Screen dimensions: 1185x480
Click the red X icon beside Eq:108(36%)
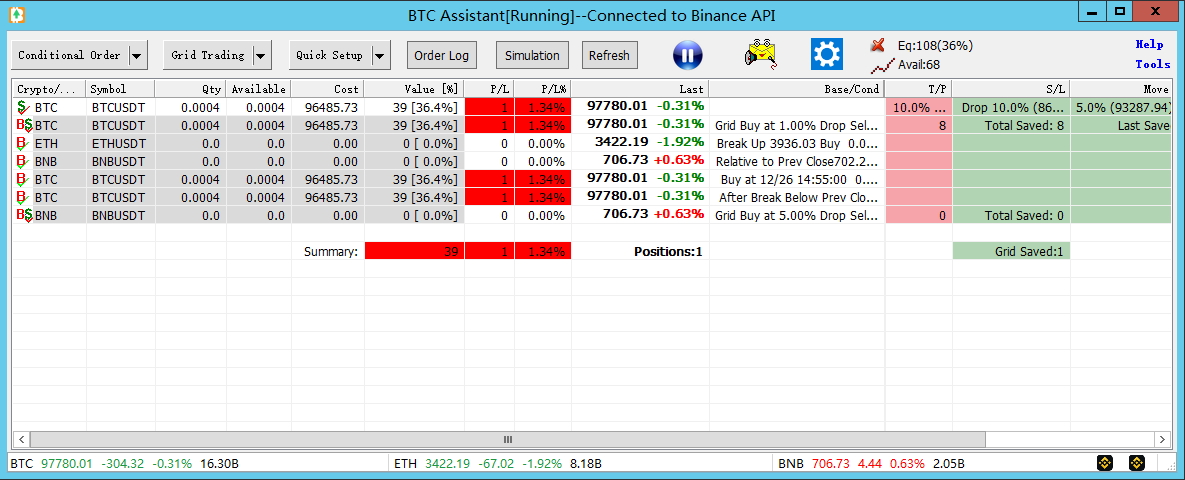pos(878,45)
